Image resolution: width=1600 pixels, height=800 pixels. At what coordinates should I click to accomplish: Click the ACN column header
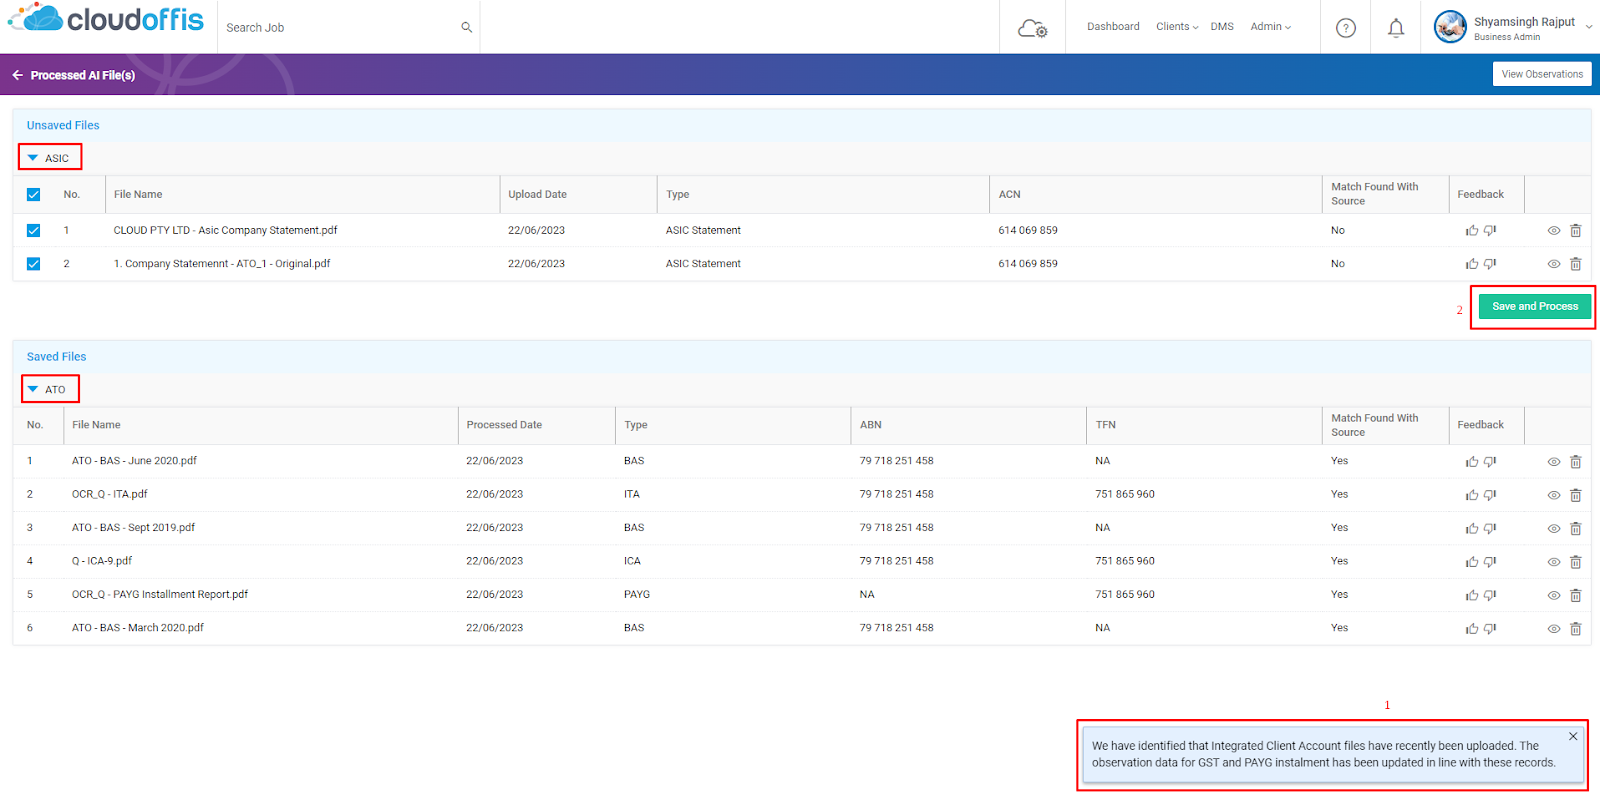coord(1009,195)
